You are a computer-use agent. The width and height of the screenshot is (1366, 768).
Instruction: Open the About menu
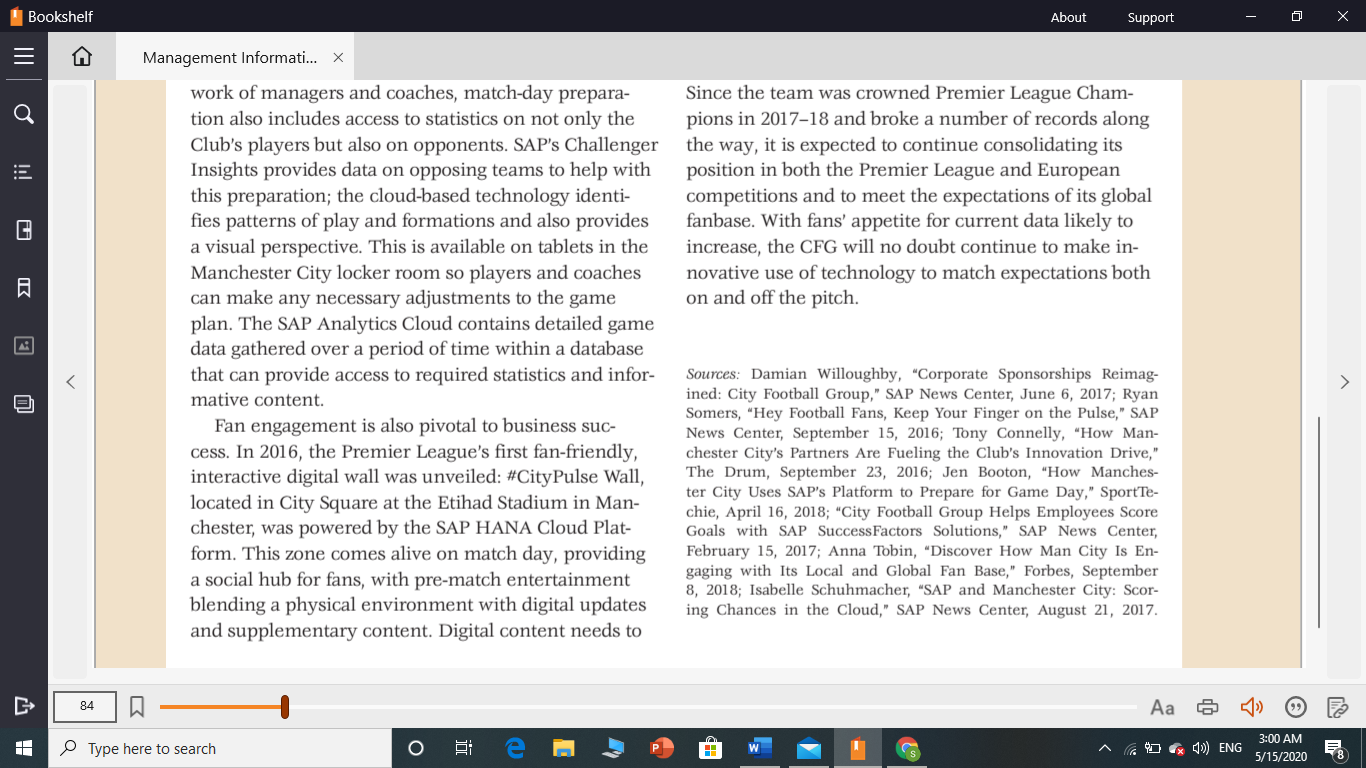tap(1068, 17)
